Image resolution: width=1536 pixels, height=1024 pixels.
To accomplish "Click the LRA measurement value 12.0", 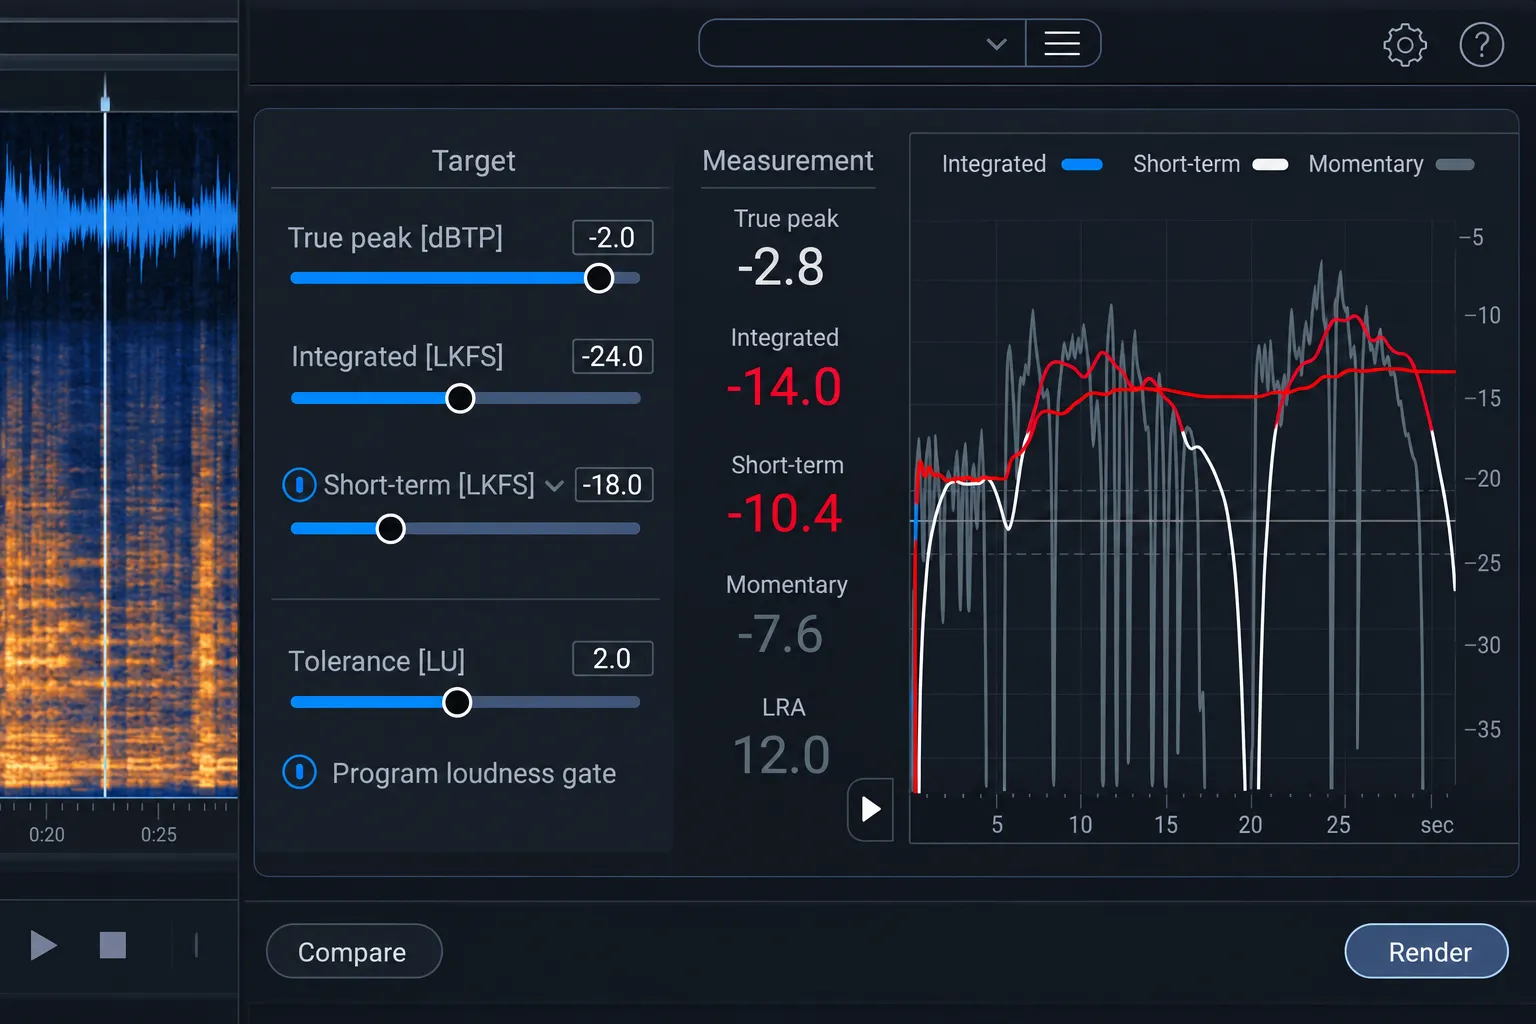I will click(781, 755).
